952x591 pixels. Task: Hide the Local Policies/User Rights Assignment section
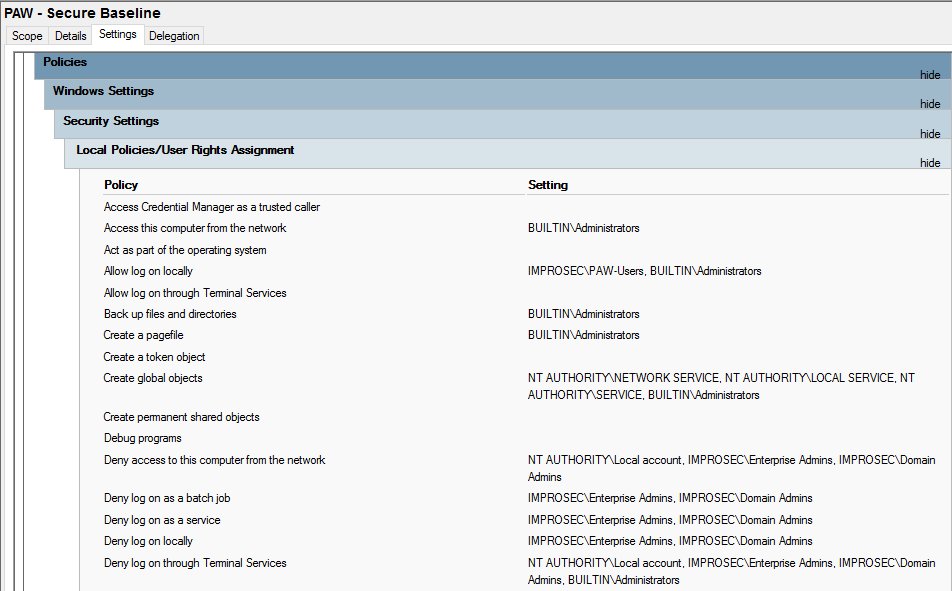(930, 162)
